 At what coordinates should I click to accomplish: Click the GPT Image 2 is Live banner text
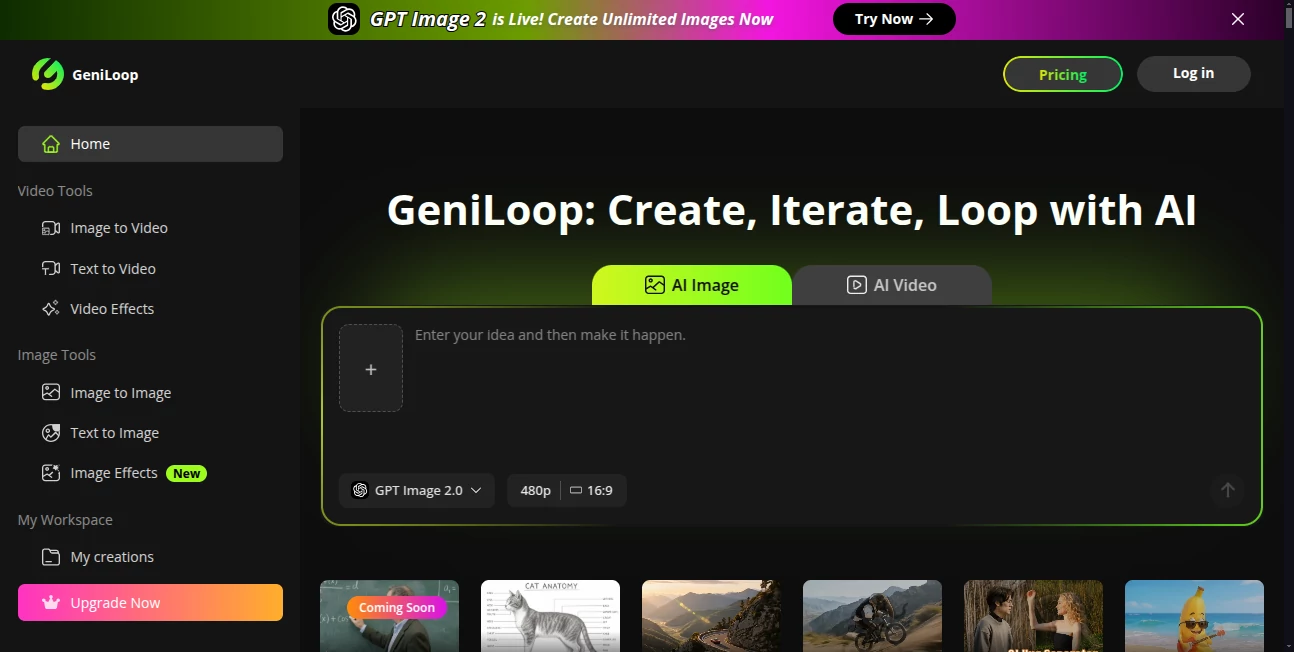(x=572, y=19)
